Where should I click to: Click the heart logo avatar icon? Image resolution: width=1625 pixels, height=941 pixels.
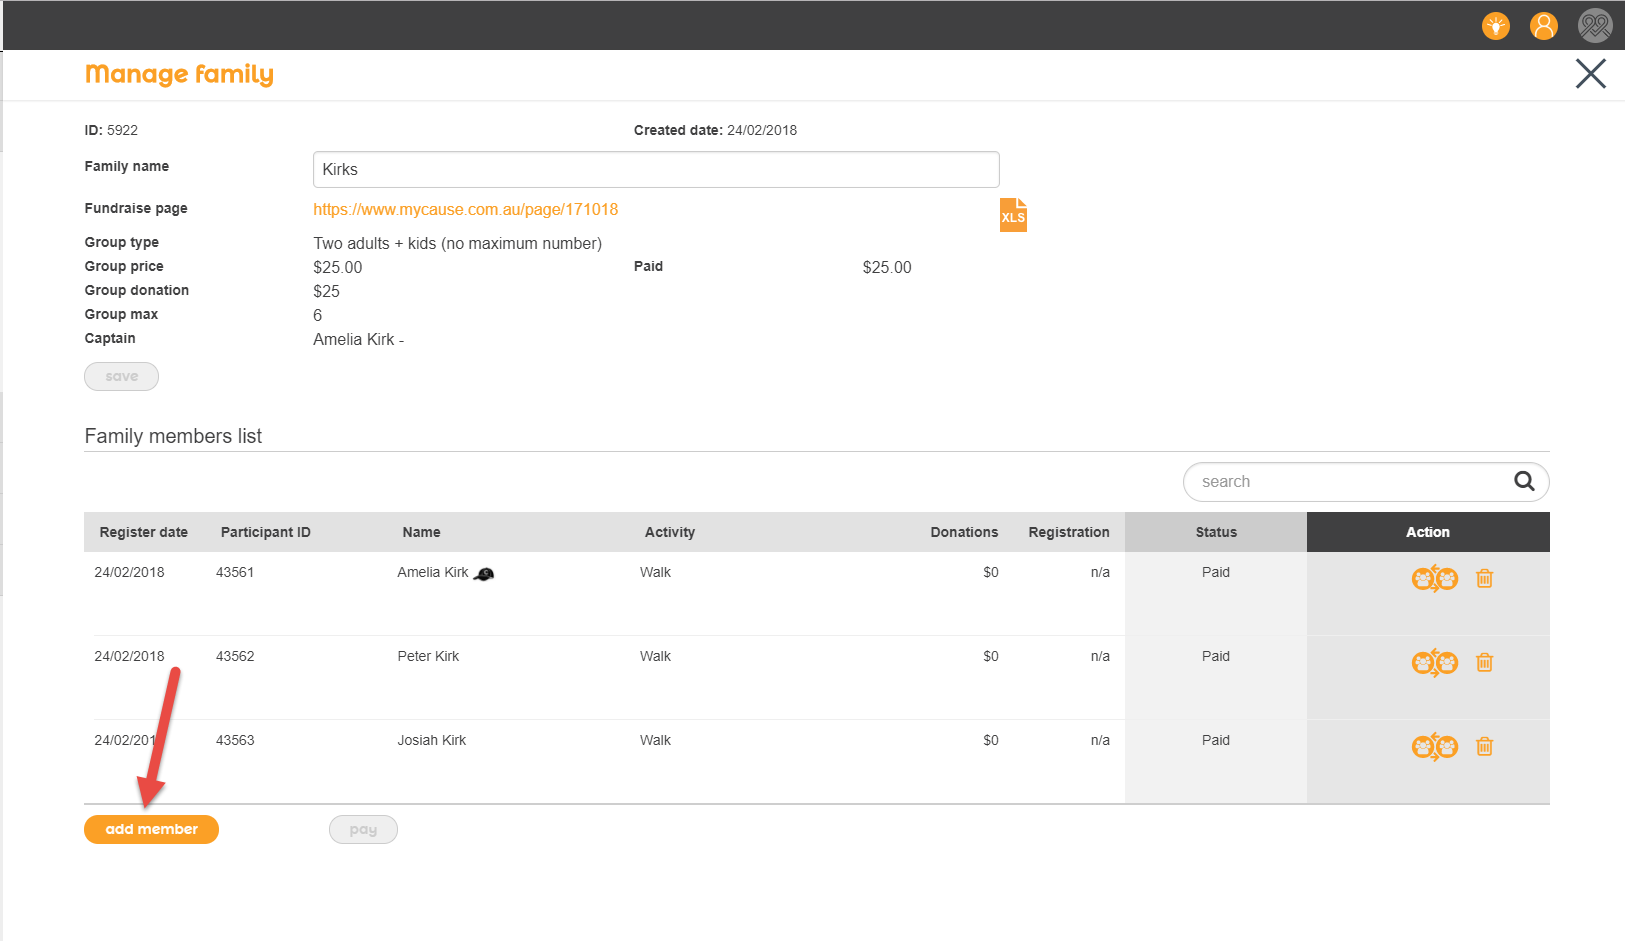pyautogui.click(x=1595, y=26)
